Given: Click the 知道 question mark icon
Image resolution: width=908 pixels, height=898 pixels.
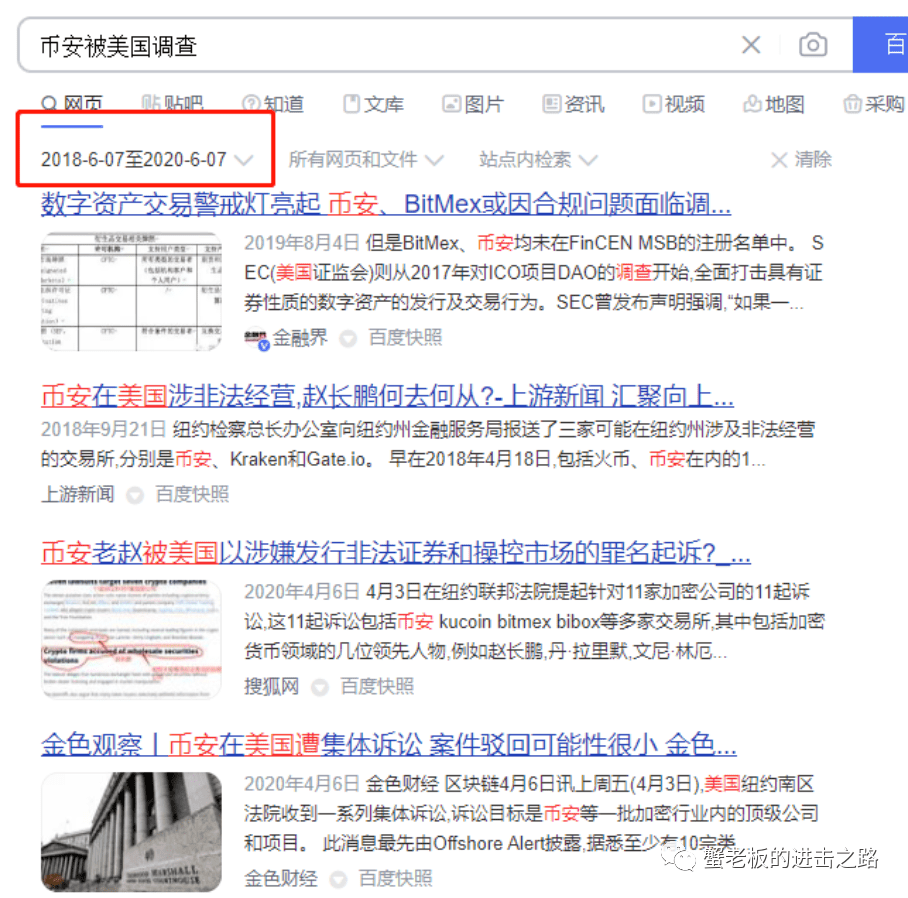Looking at the screenshot, I should coord(251,103).
